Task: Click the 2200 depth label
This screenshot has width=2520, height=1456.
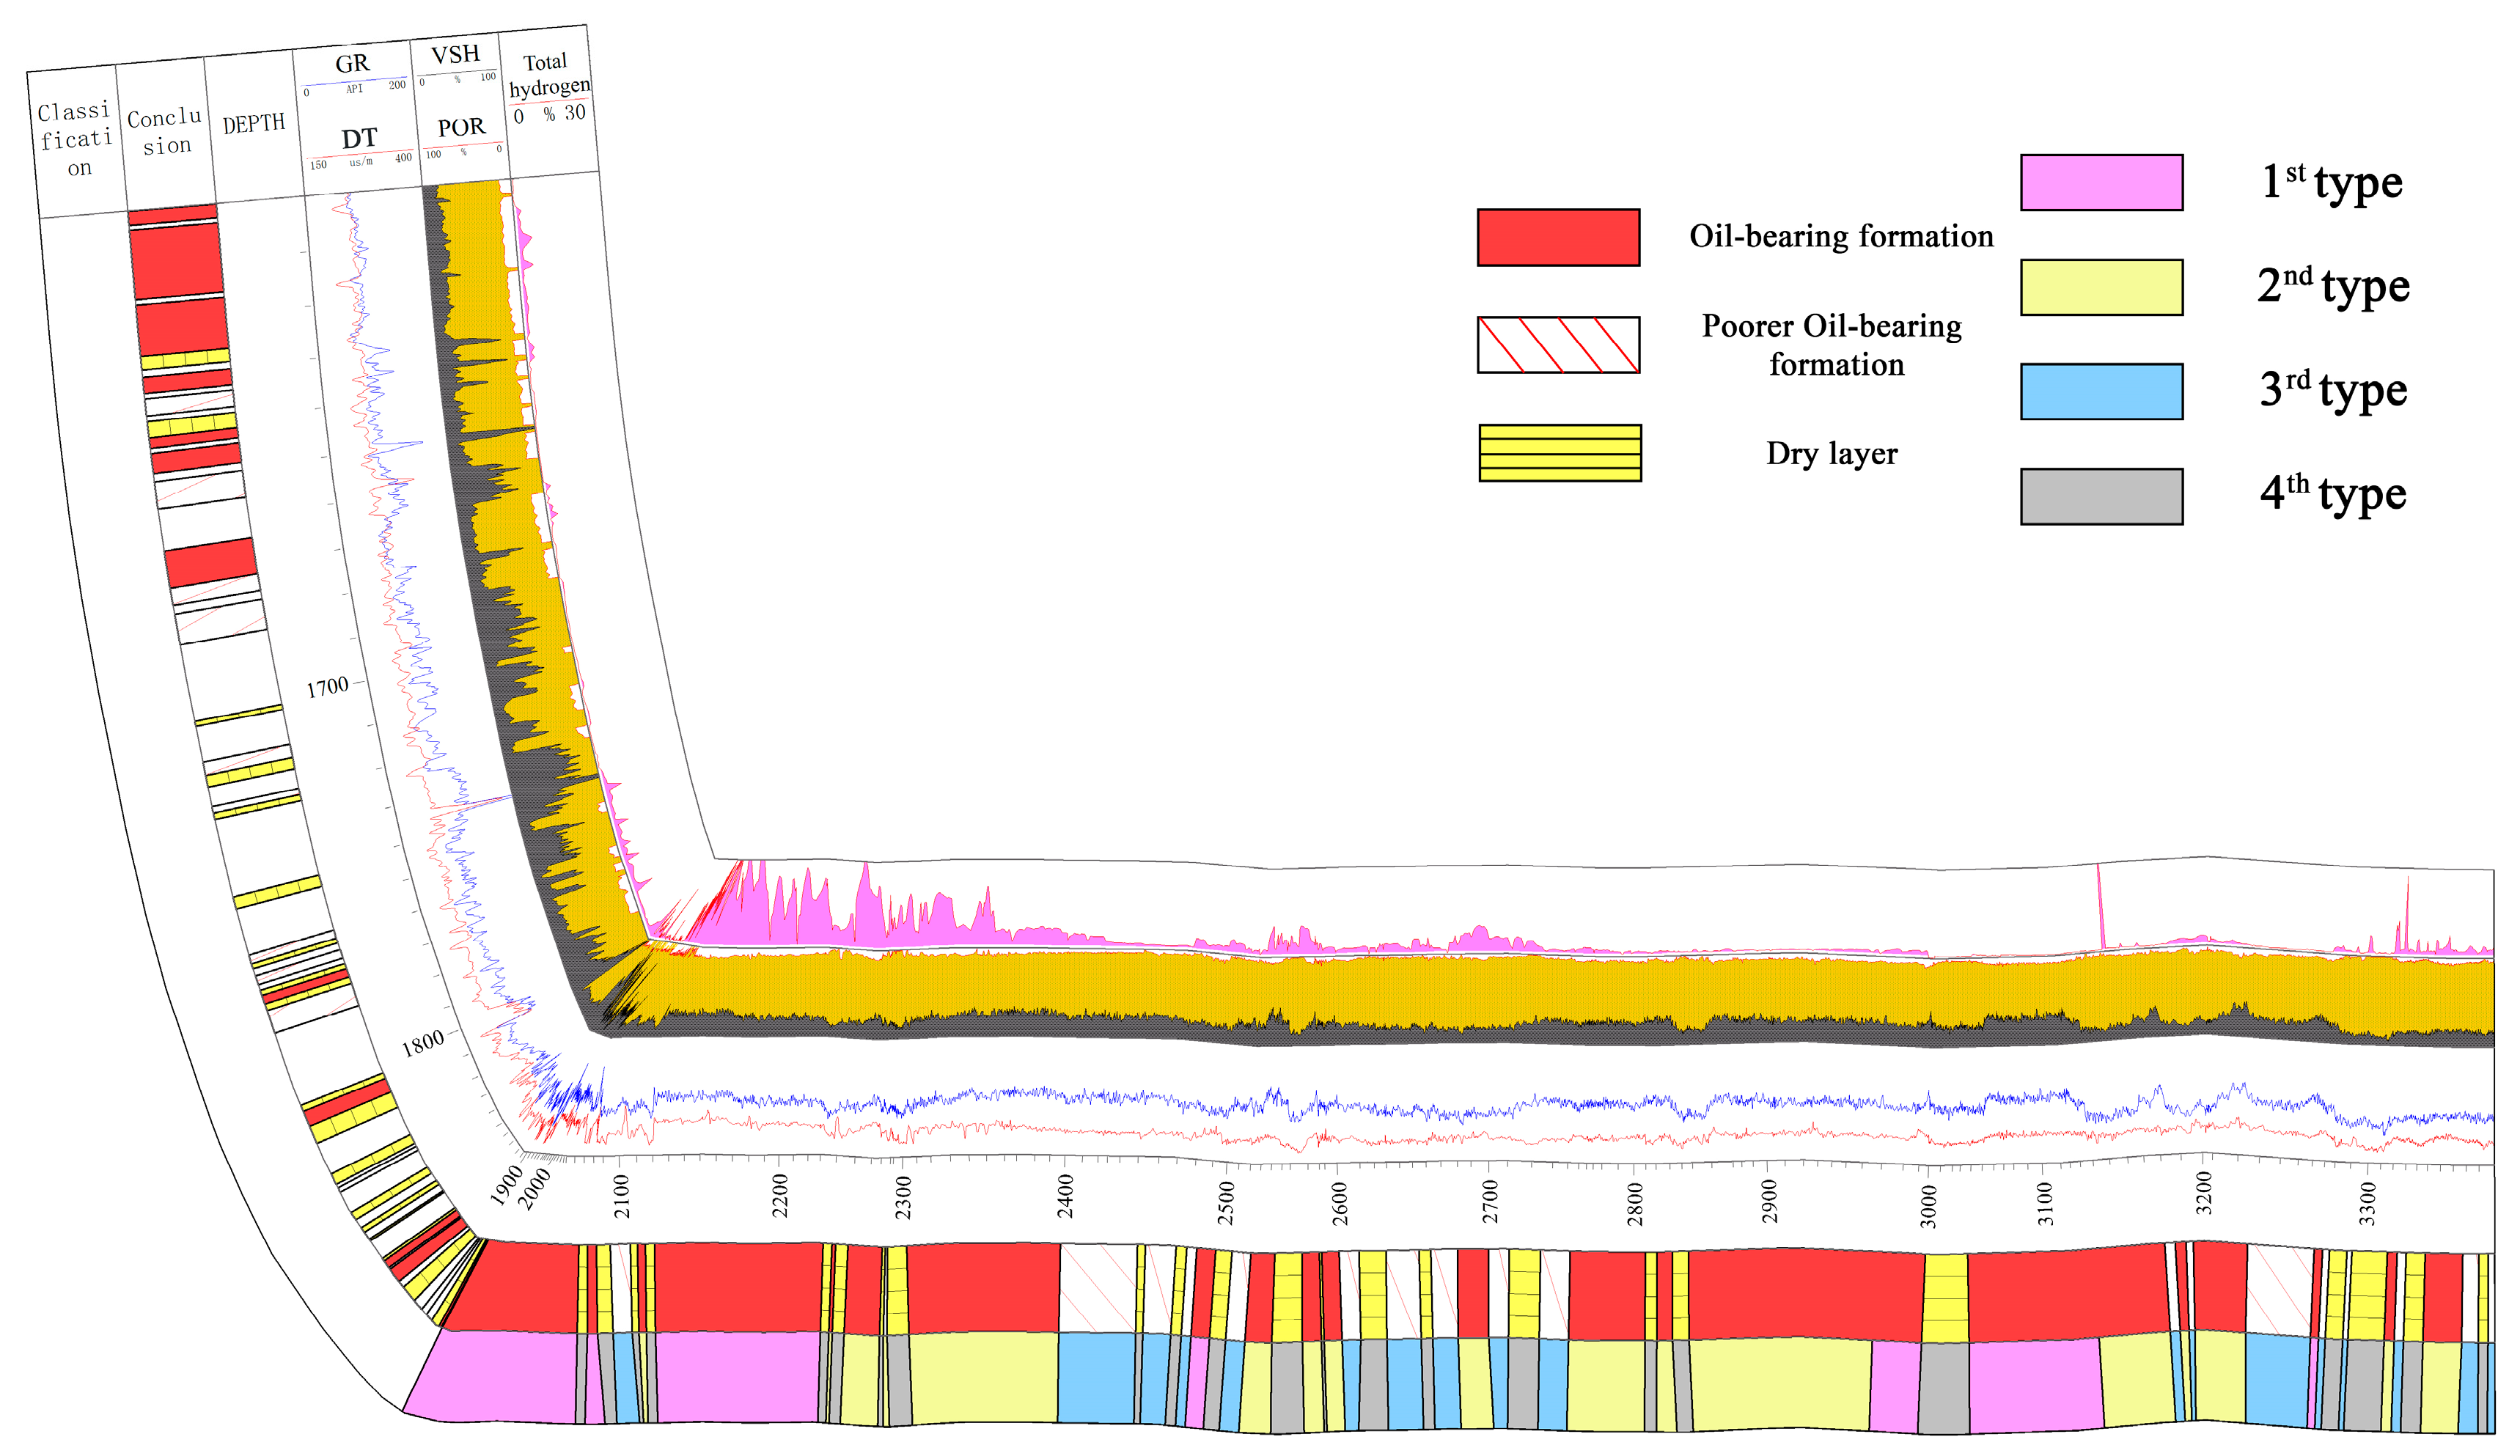Action: point(780,1196)
